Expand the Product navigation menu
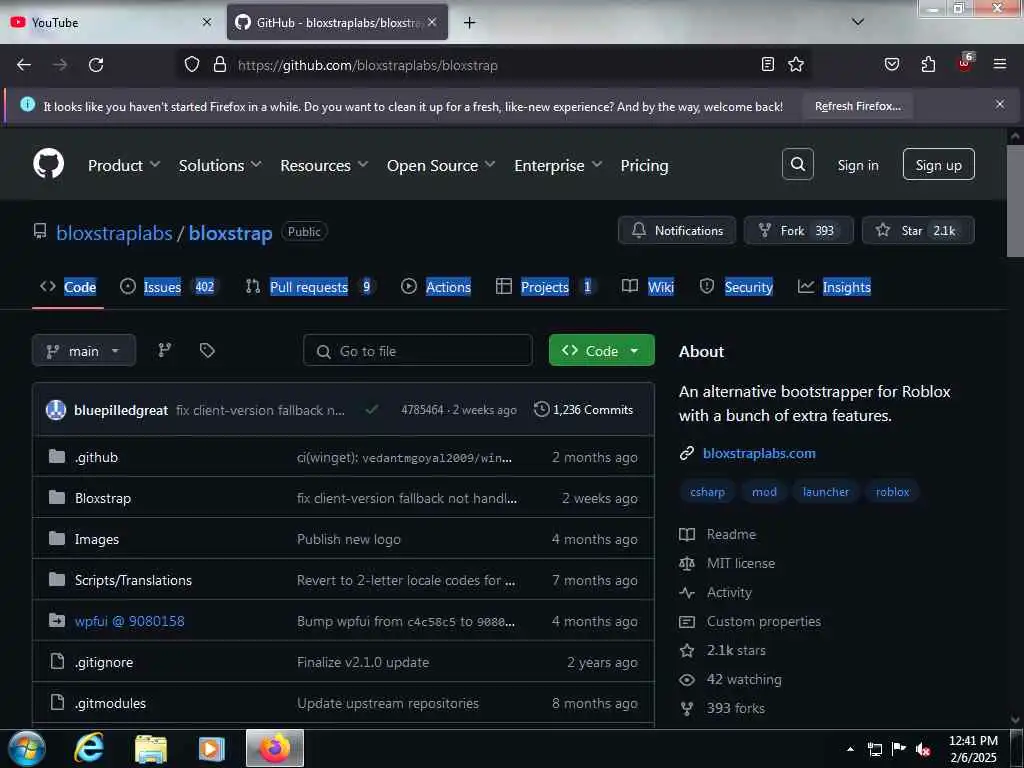Screen dimensions: 1024x768 (x=123, y=165)
